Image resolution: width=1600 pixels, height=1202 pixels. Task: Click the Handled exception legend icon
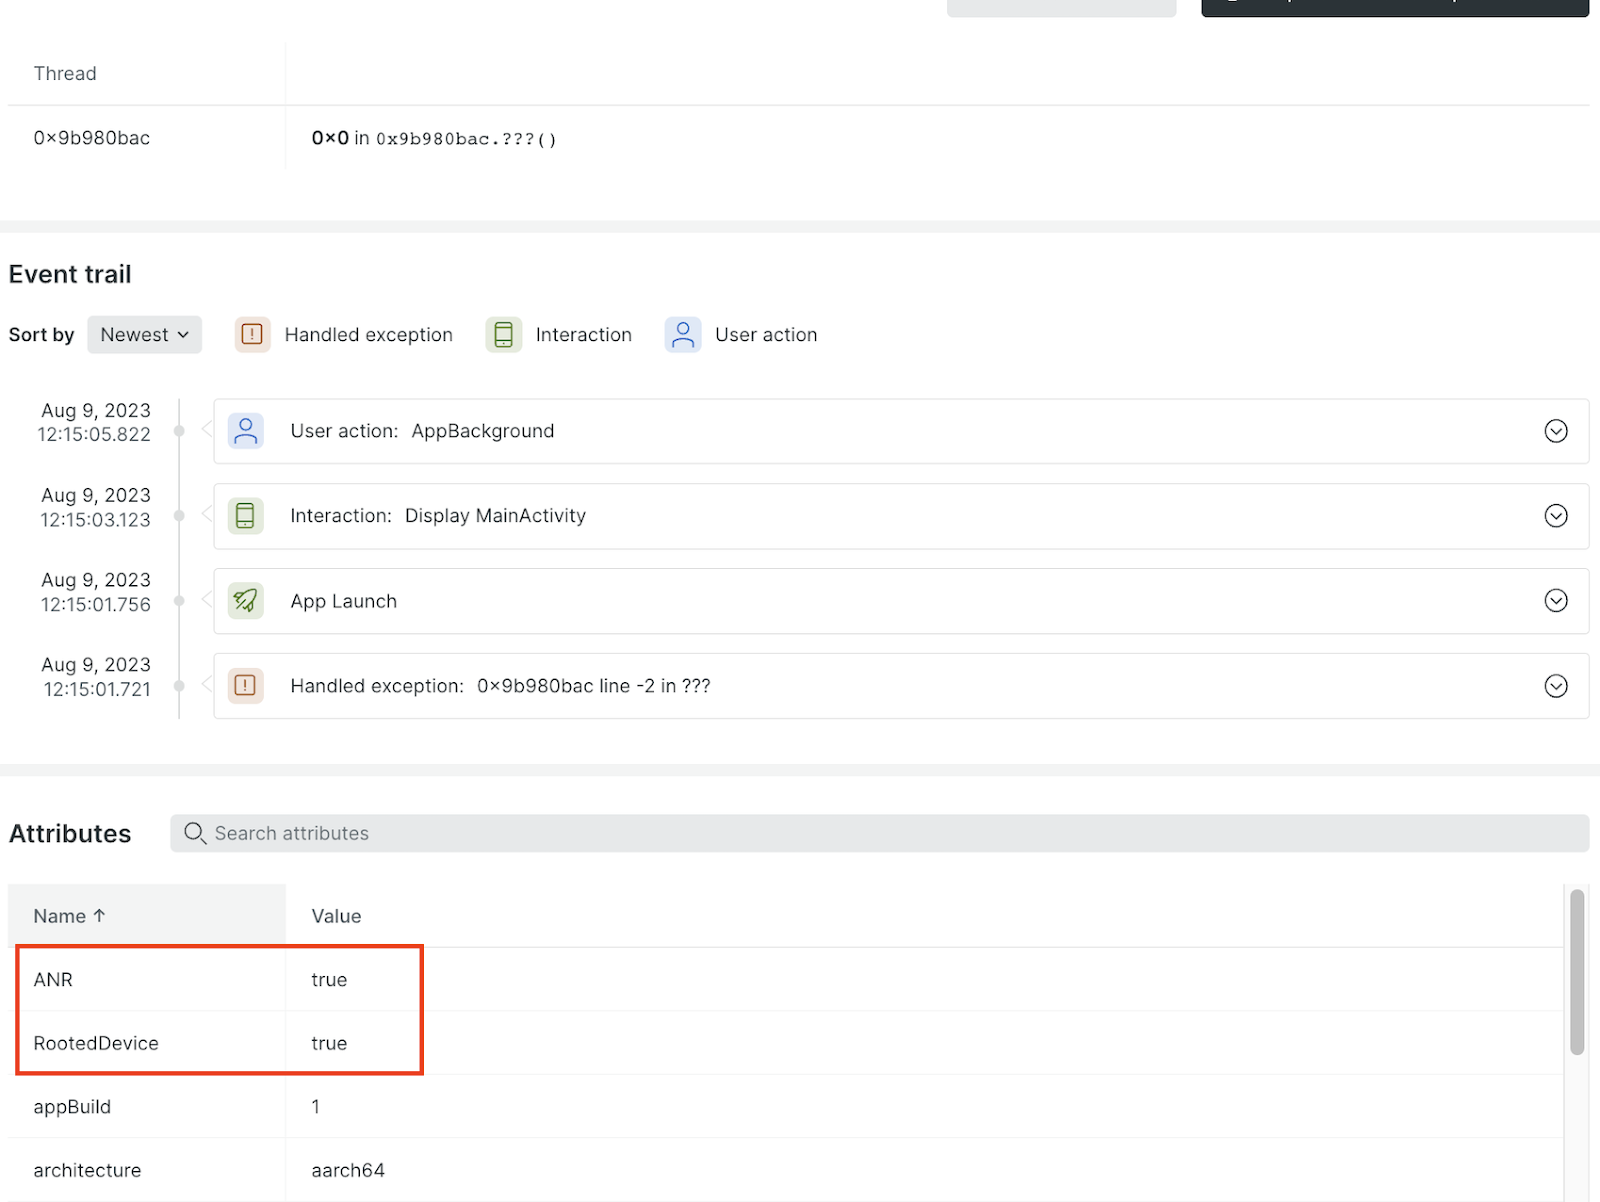point(252,335)
